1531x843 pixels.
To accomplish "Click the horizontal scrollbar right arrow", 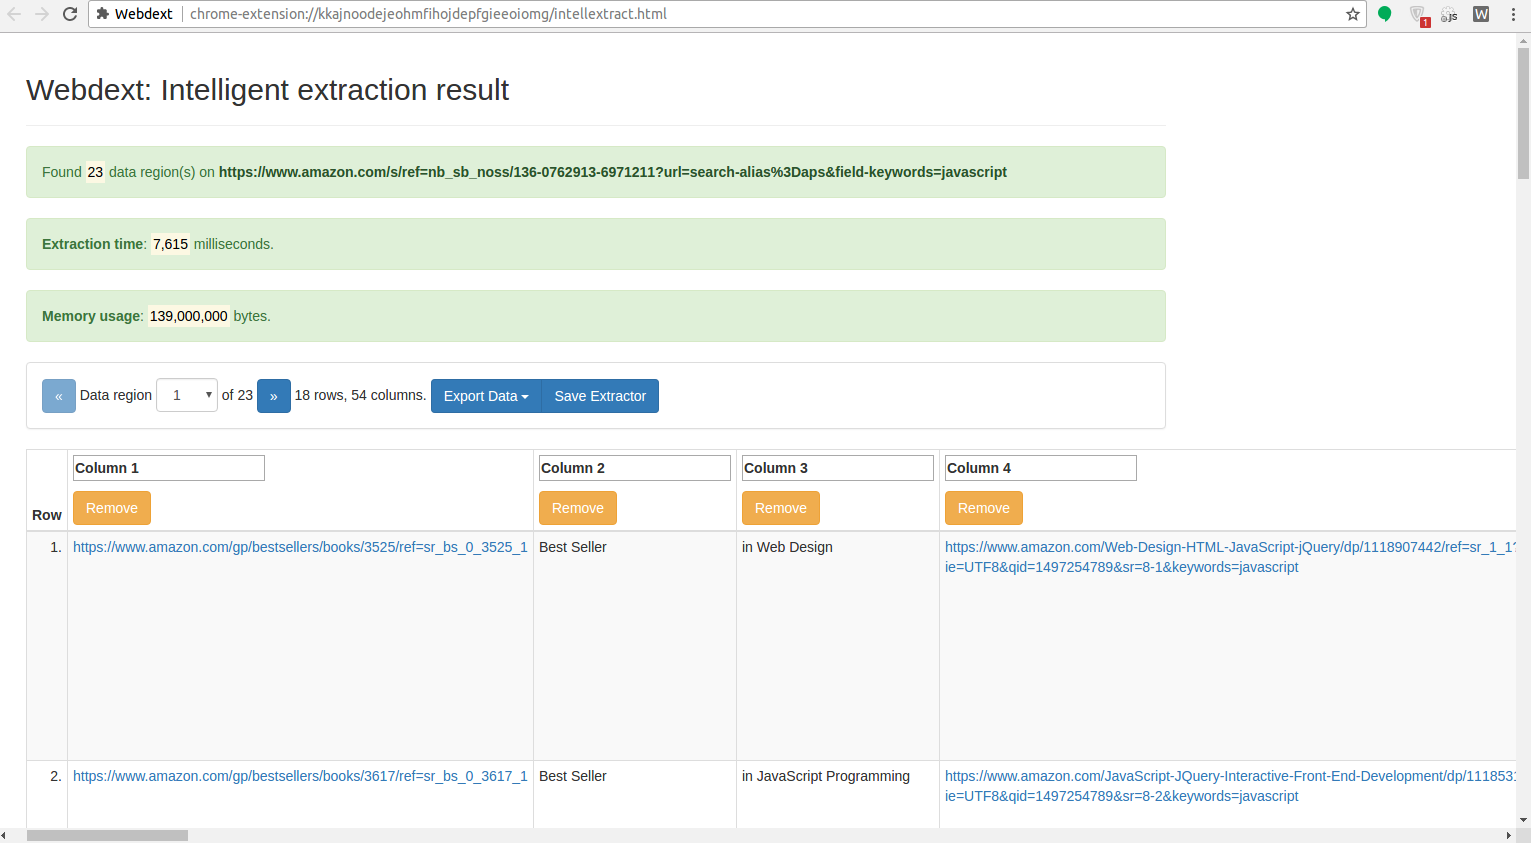I will (x=1509, y=835).
